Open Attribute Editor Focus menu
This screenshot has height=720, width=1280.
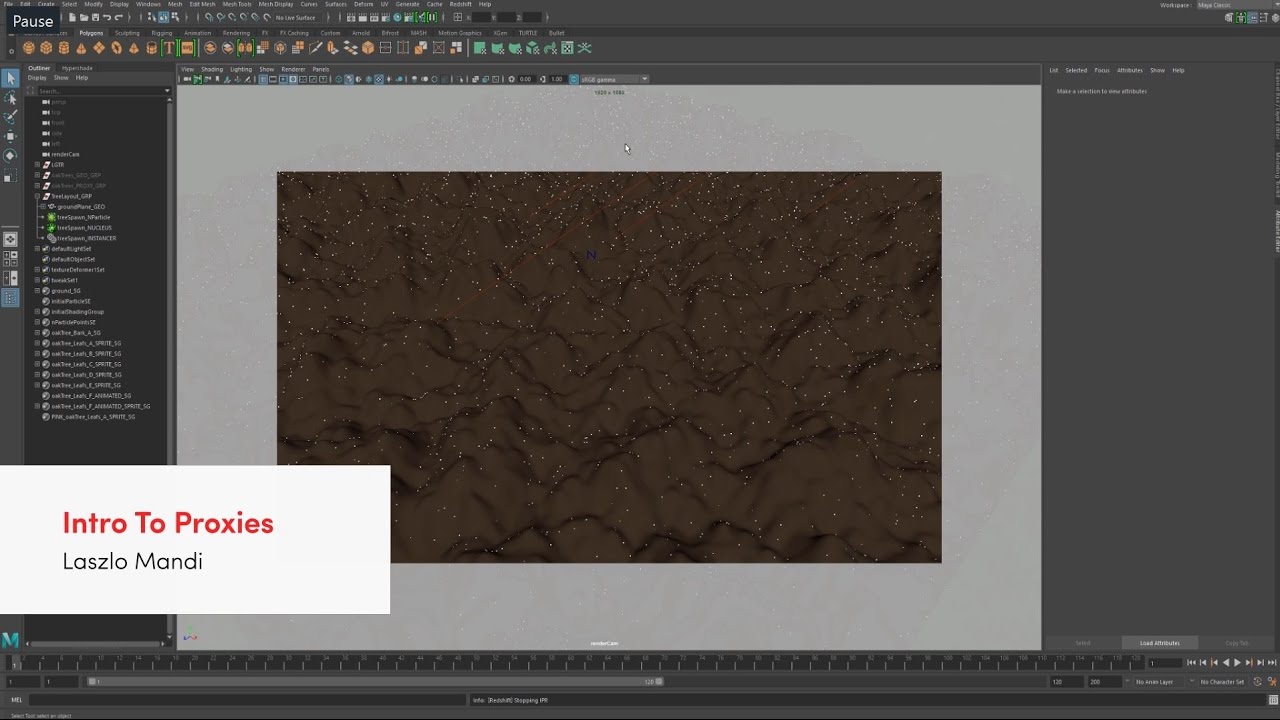tap(1102, 70)
